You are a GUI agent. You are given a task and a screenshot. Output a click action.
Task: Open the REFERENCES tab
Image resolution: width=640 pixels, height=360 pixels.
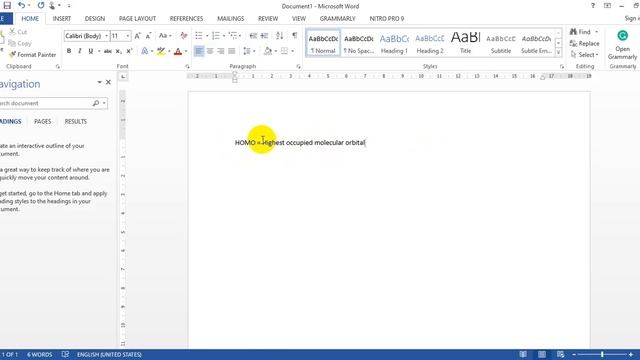point(187,19)
